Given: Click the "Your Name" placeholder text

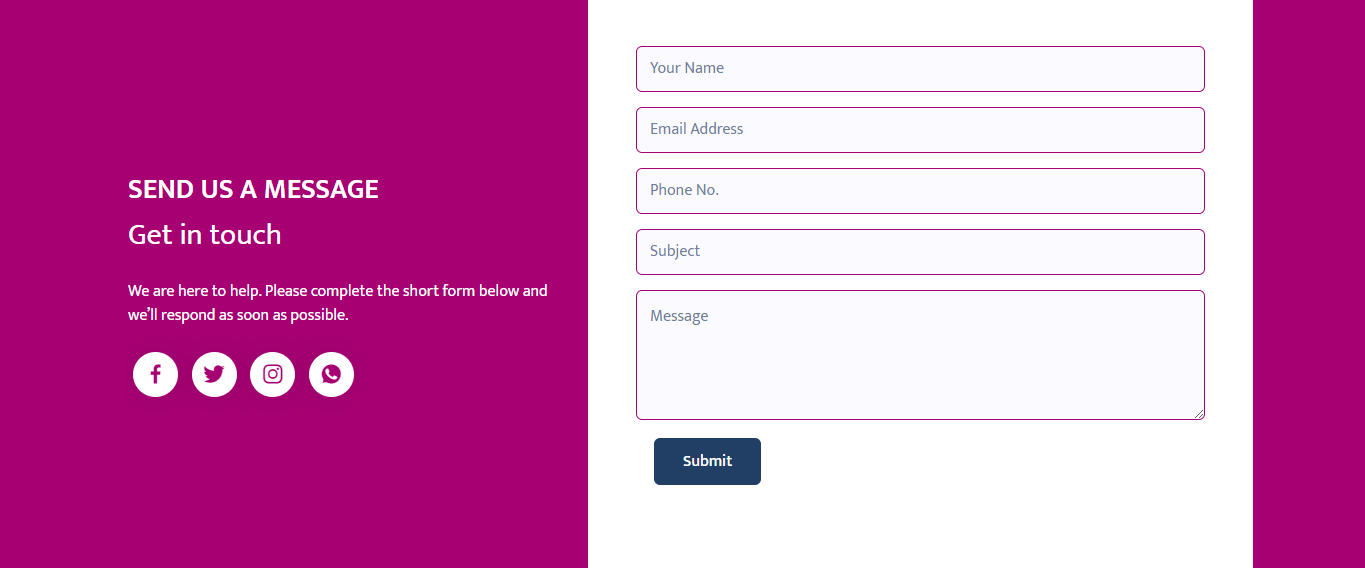Looking at the screenshot, I should 686,68.
